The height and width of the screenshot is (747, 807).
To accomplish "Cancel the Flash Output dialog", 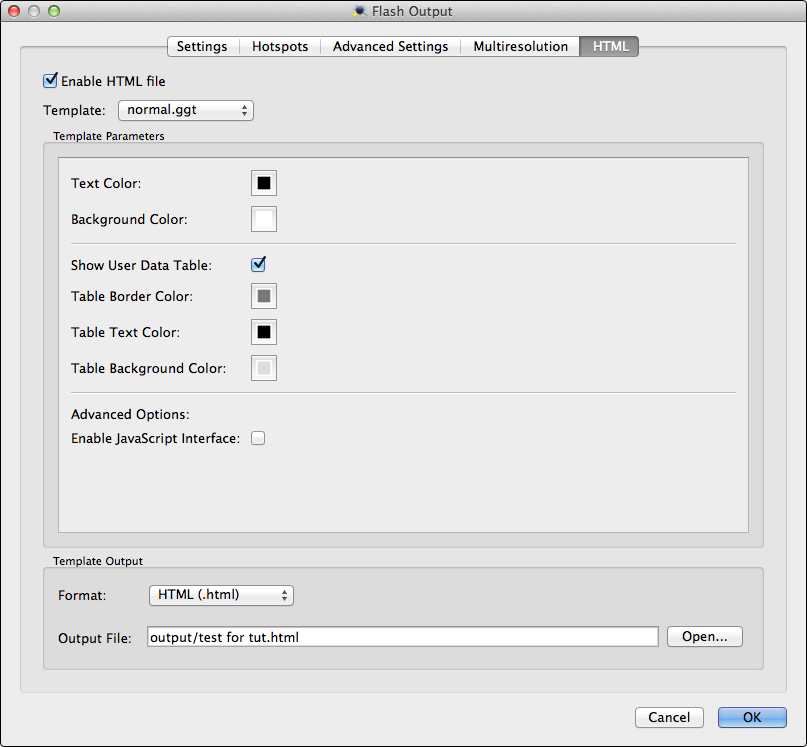I will [x=669, y=717].
